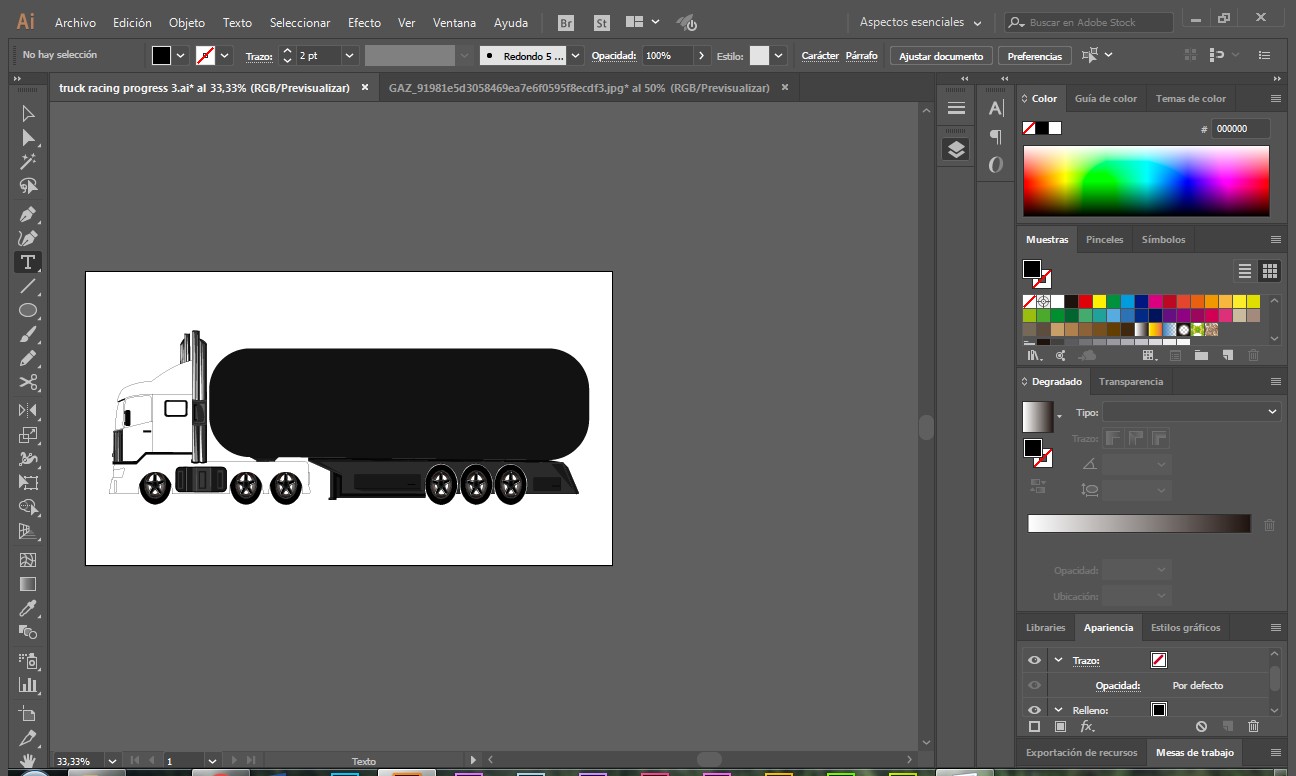
Task: Select the Eyedropper tool
Action: 28,608
